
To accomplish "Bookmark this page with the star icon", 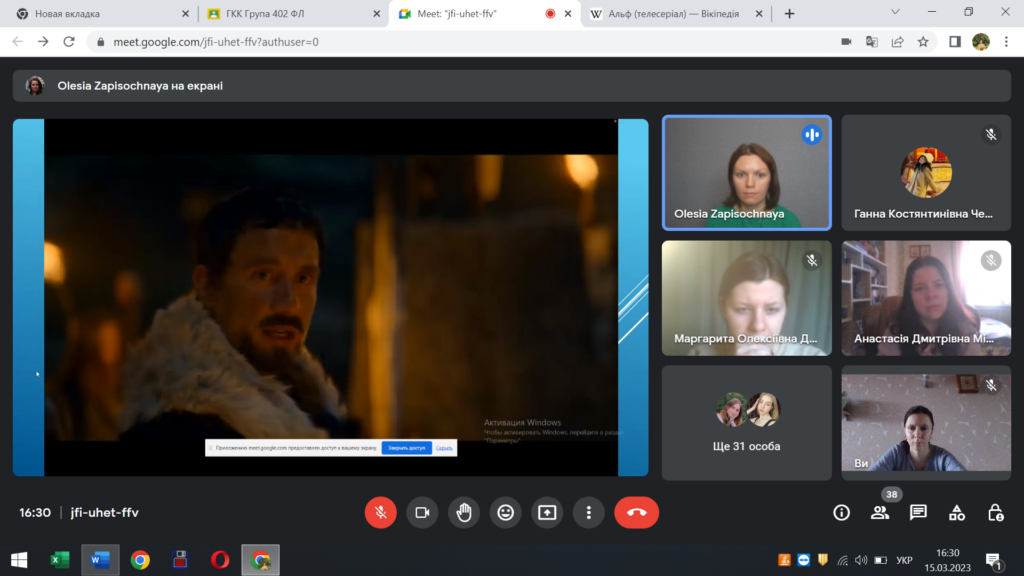I will pos(923,42).
